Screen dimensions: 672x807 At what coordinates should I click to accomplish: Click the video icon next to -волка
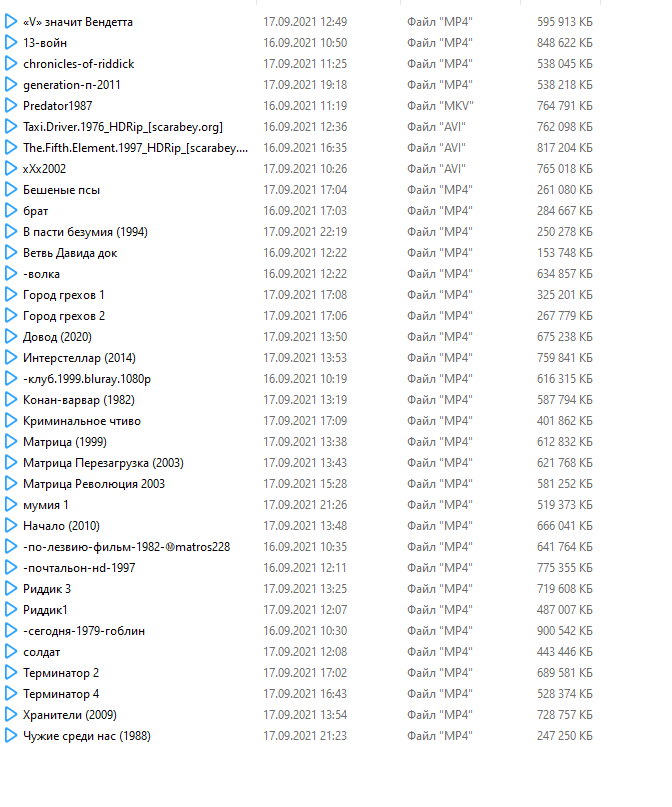(x=11, y=274)
